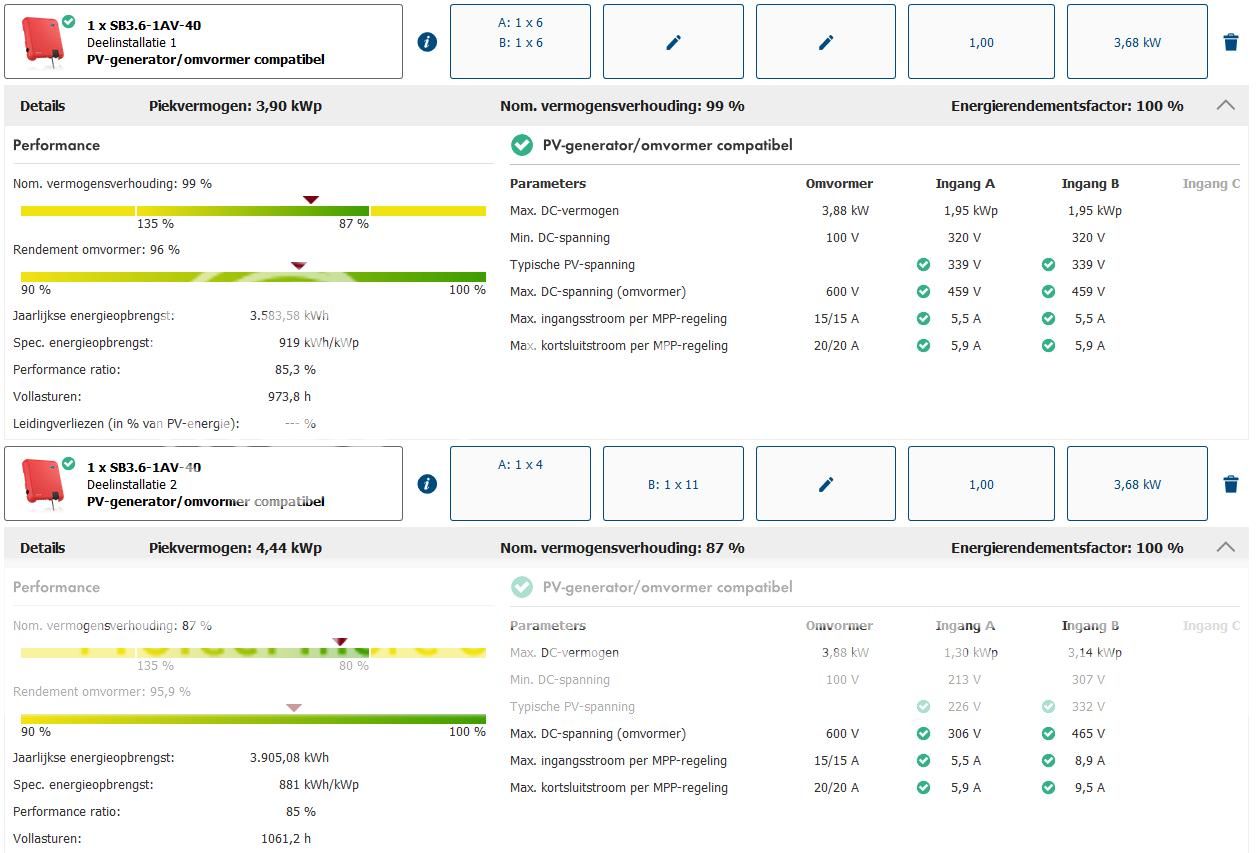The height and width of the screenshot is (853, 1256).
Task: Delete Deelinstallatie 2 with trash icon
Action: click(x=1231, y=484)
